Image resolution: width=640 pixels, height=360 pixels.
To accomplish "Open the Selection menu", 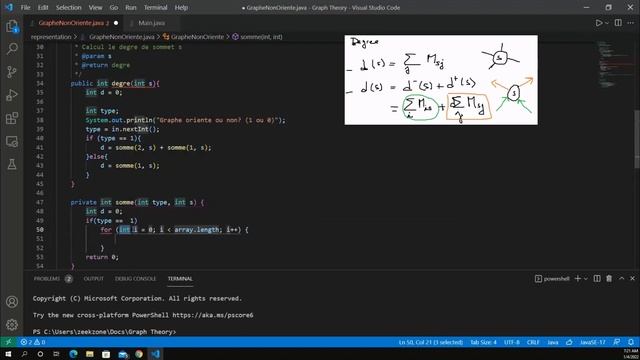I will pyautogui.click(x=69, y=7).
